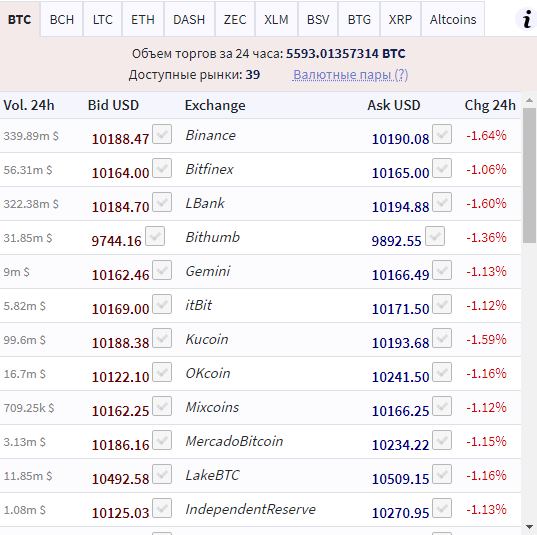
Task: Sort by the Vol. 24h column header
Action: [x=29, y=105]
